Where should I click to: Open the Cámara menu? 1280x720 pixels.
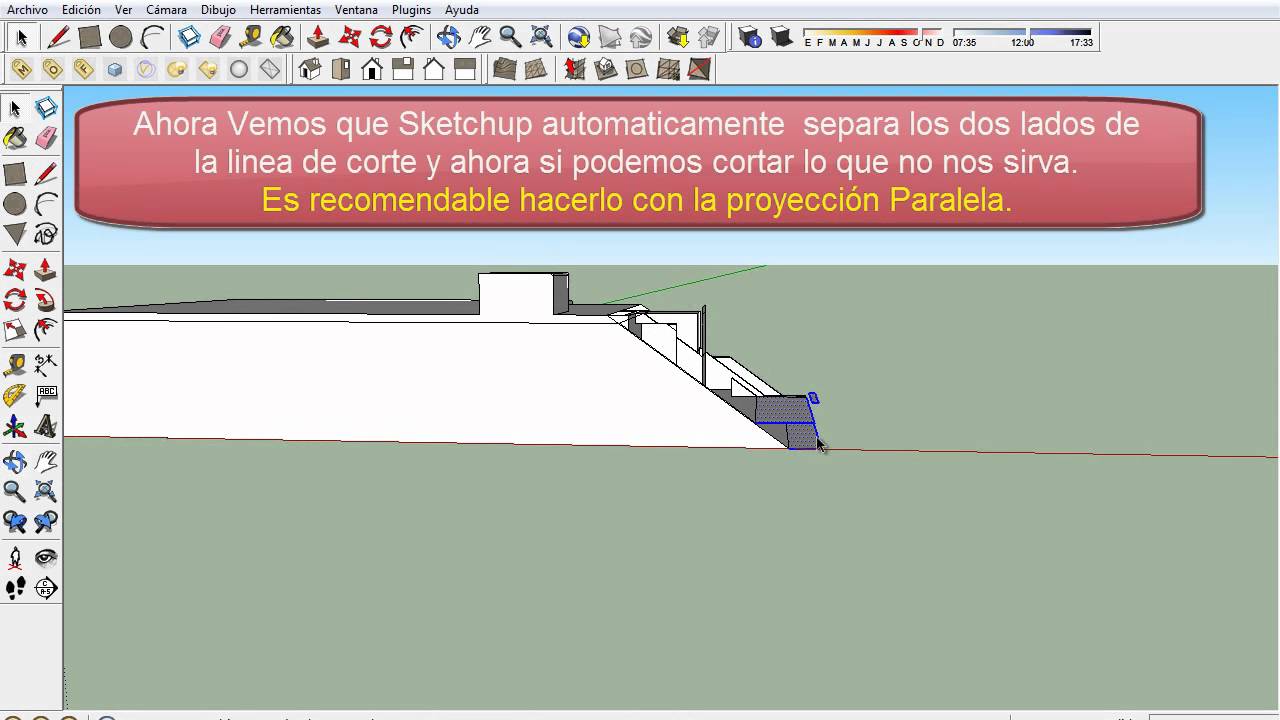pos(166,10)
